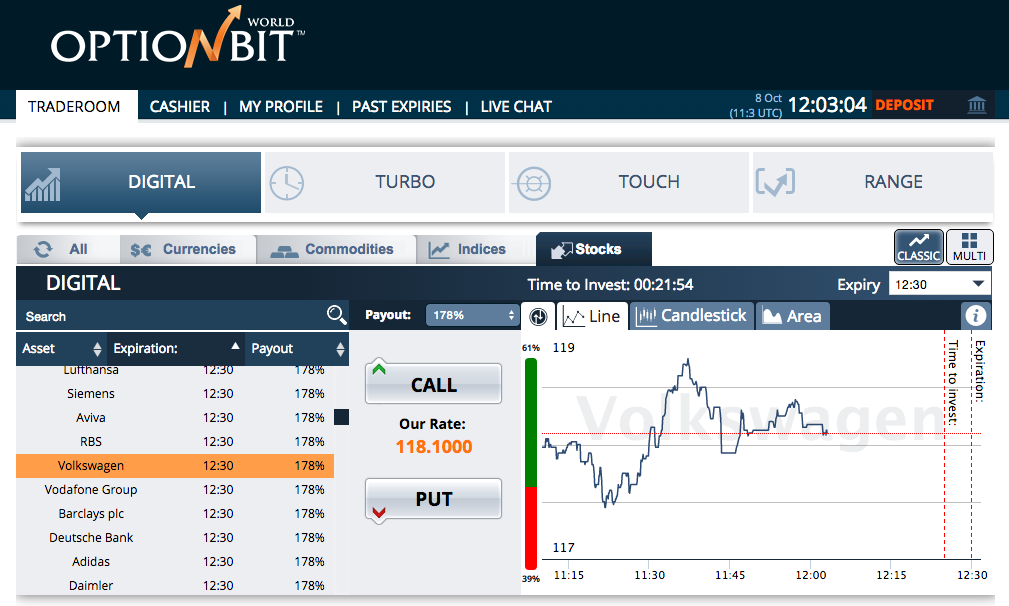Click the OptionBit World logo

(178, 38)
